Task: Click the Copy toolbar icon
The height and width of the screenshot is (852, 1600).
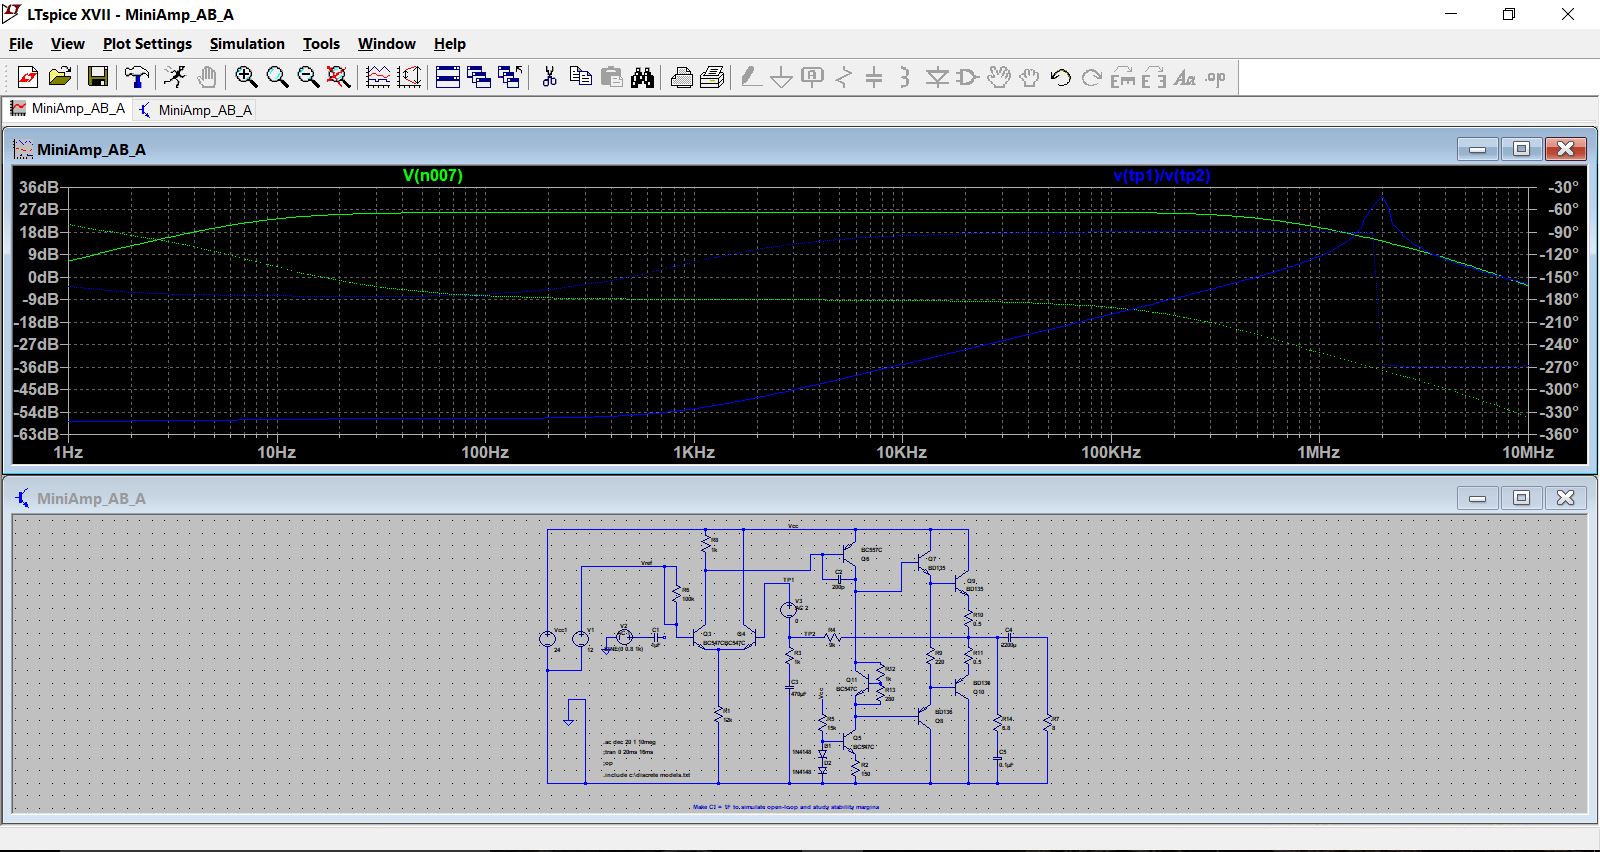Action: pos(580,77)
